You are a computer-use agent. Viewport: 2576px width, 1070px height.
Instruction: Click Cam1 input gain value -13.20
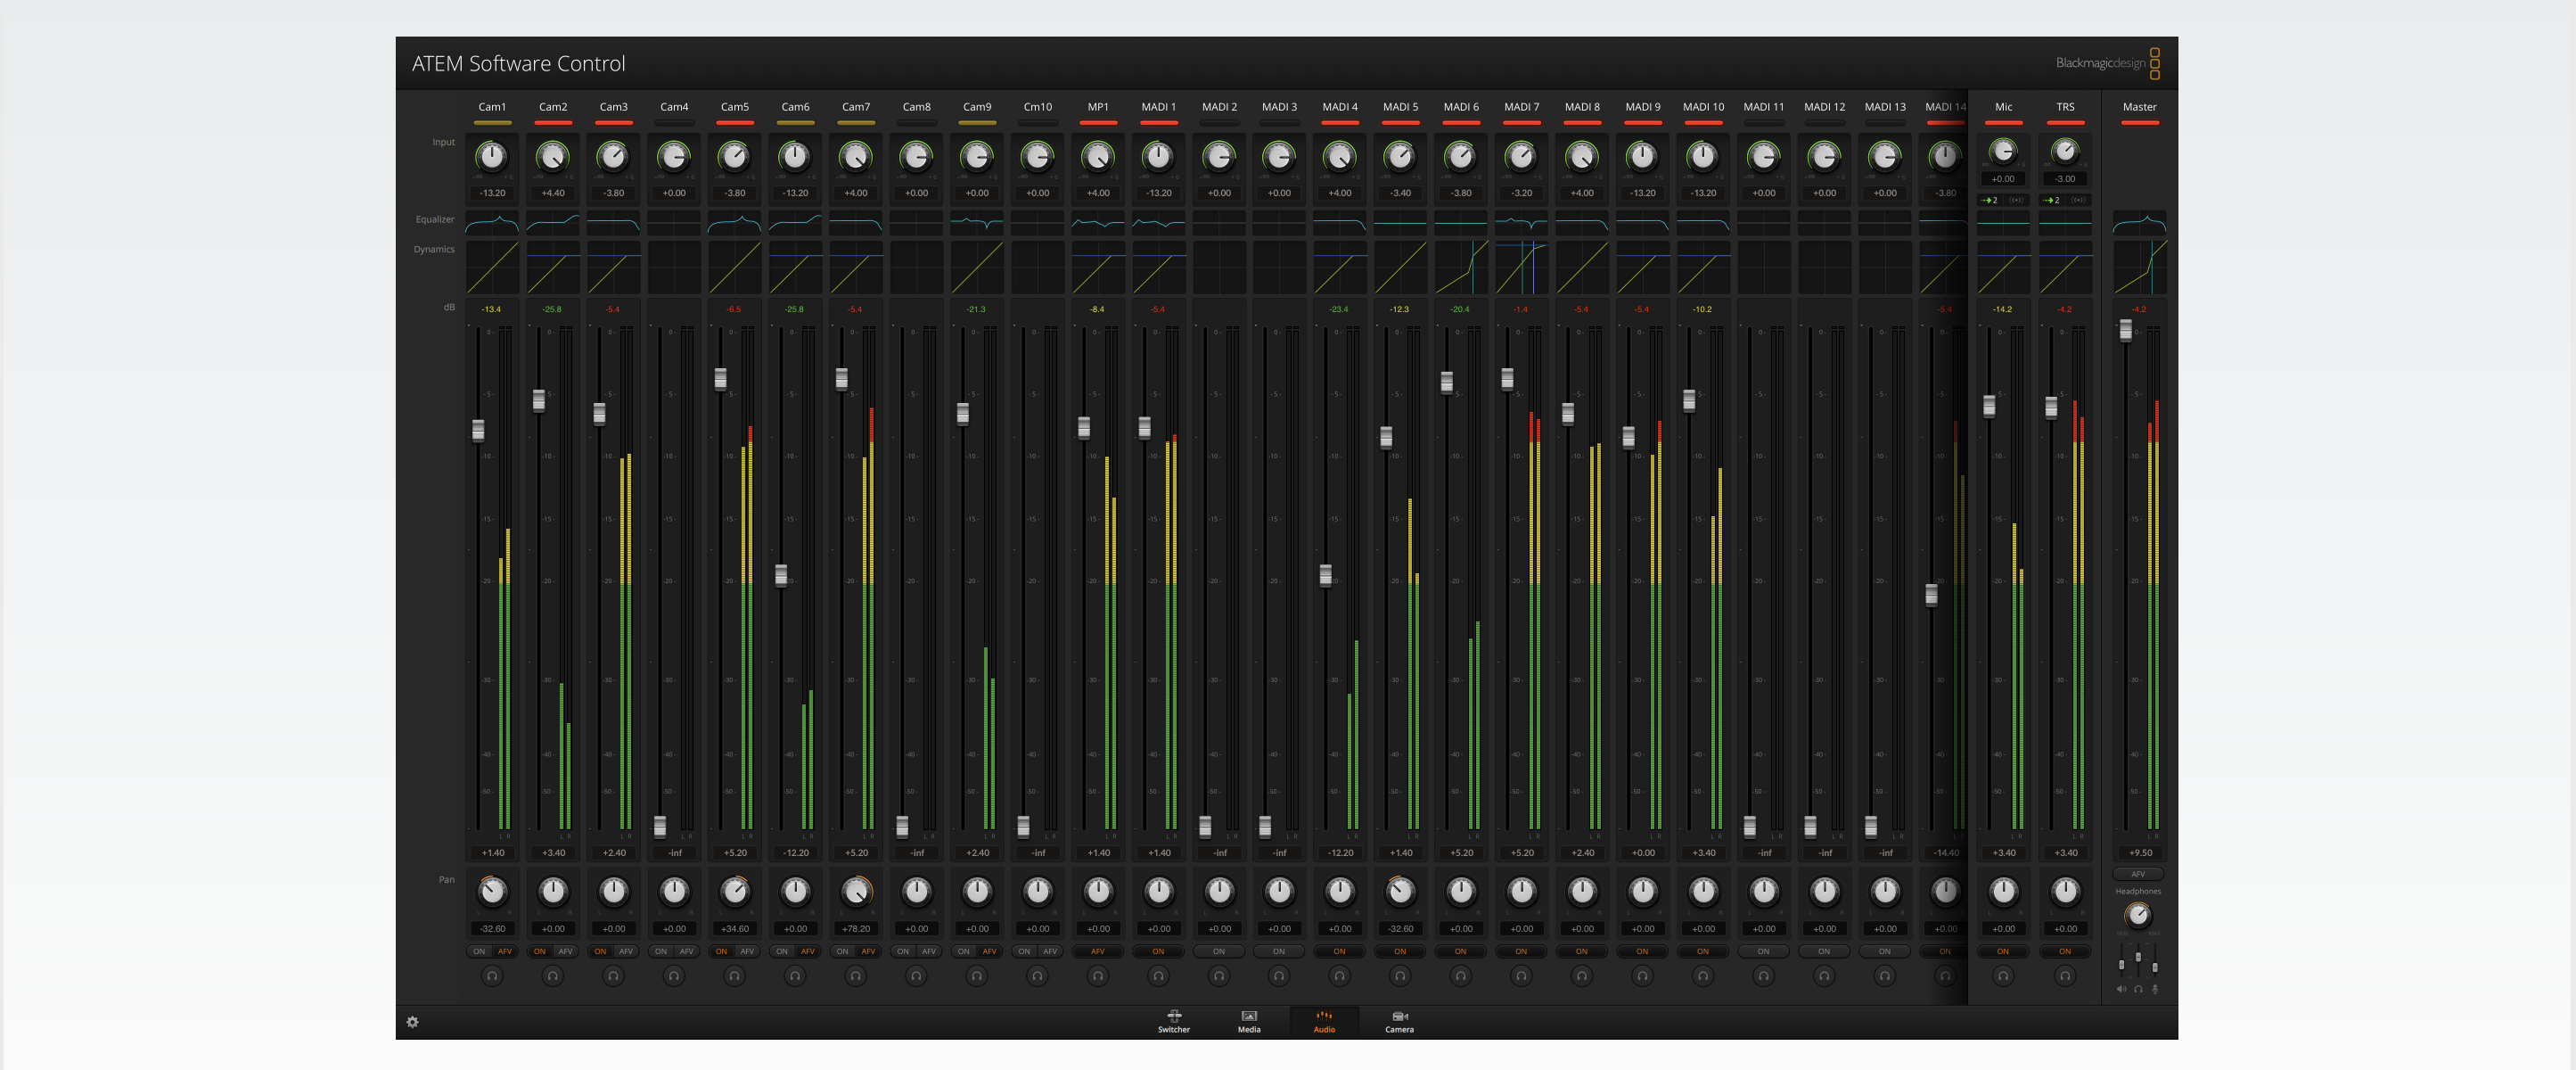coord(492,193)
